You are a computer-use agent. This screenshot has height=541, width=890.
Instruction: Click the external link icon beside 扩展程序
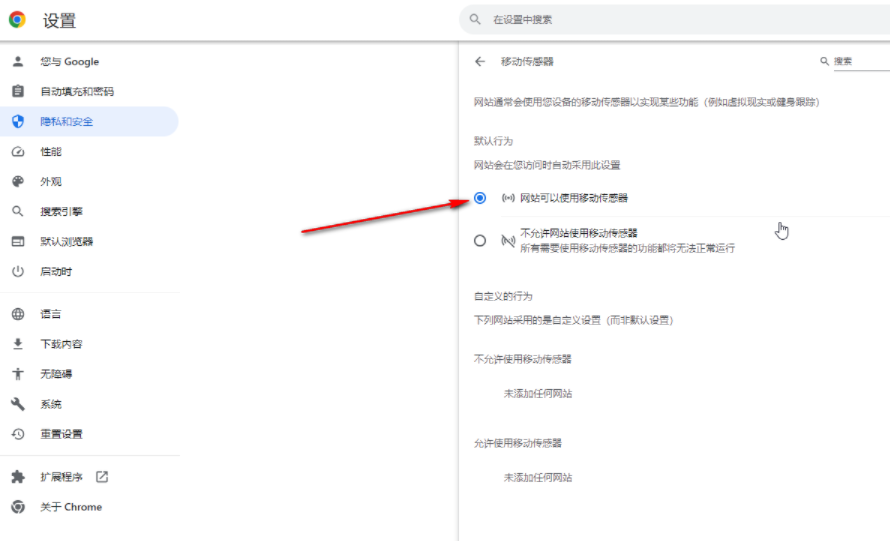click(102, 477)
